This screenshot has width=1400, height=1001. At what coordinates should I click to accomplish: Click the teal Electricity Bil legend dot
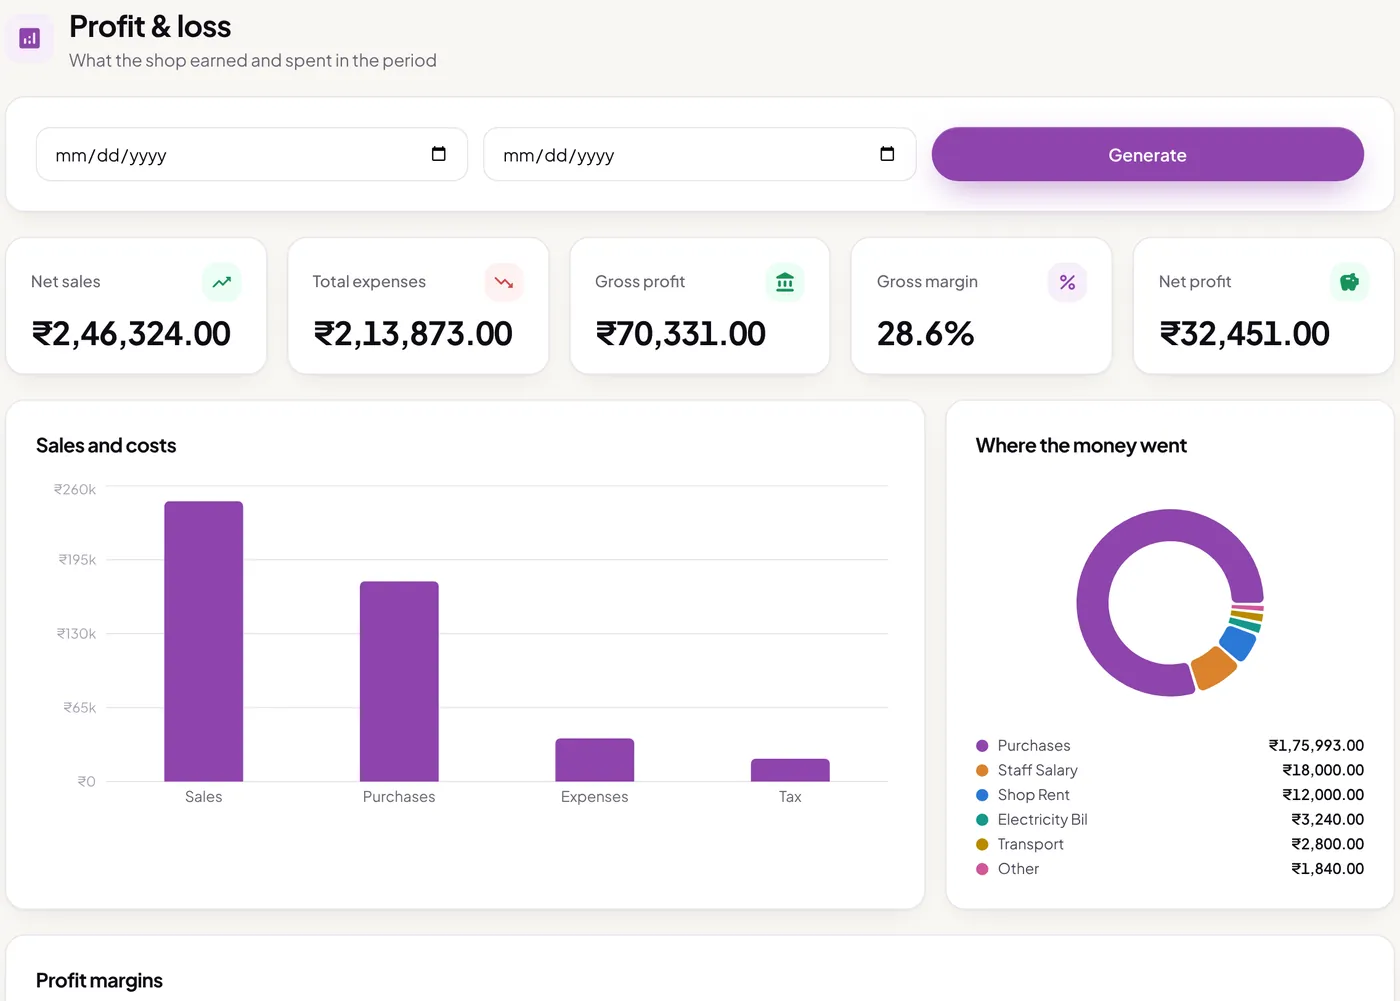(982, 820)
